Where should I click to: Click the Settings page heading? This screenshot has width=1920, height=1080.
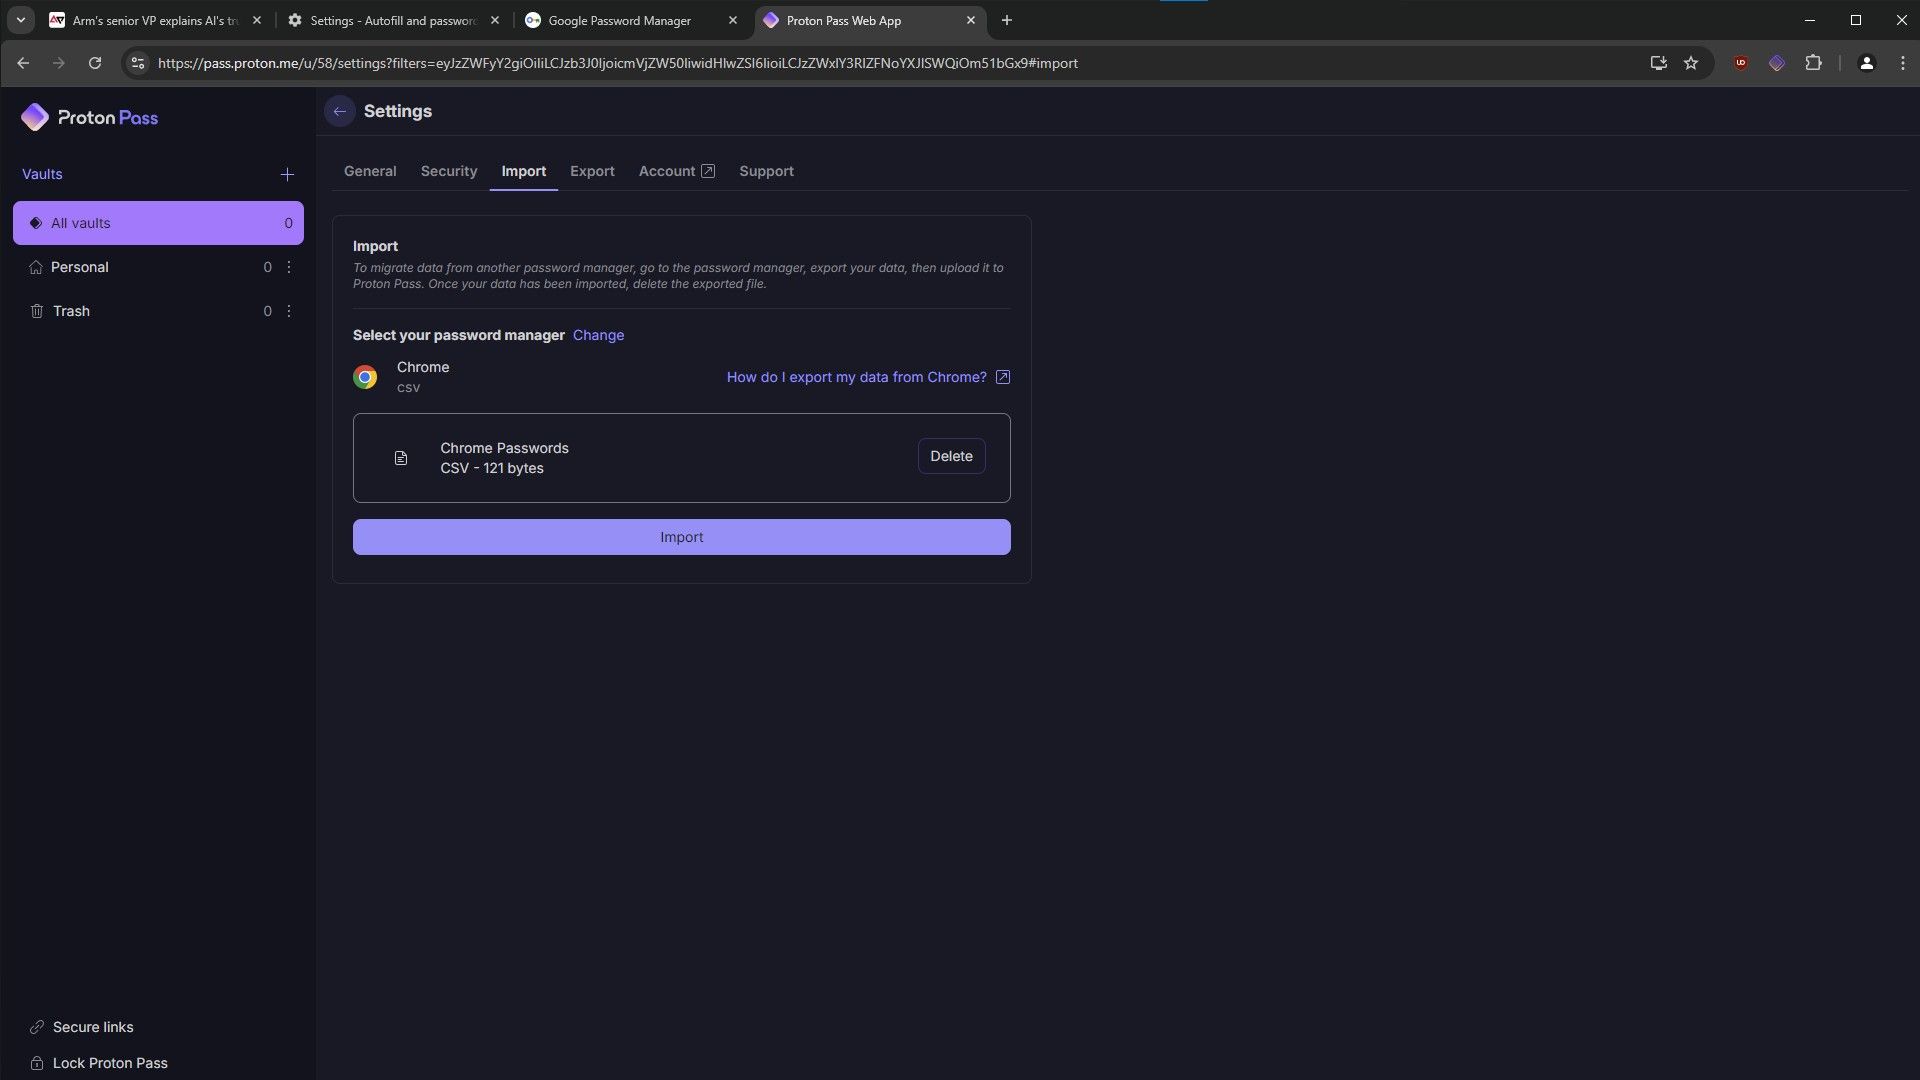click(x=398, y=111)
